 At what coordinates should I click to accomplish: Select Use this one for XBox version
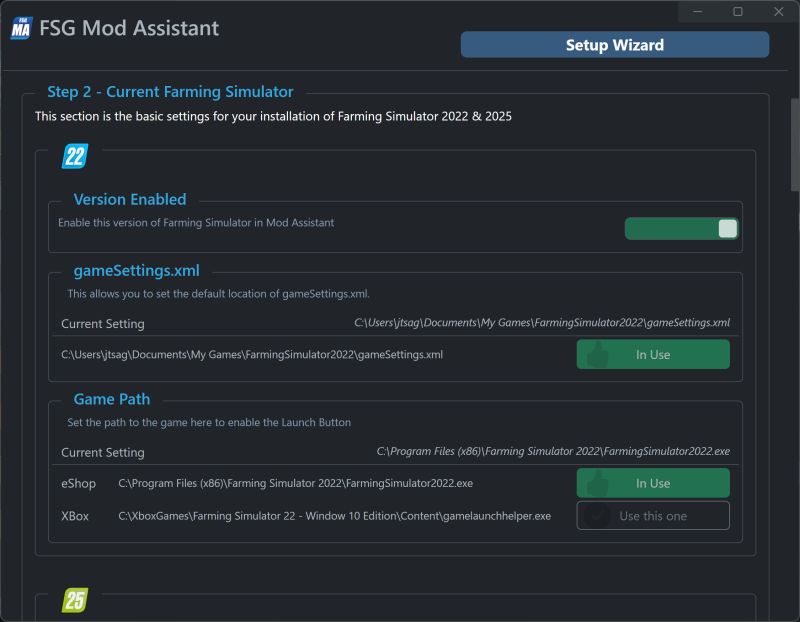tap(653, 516)
